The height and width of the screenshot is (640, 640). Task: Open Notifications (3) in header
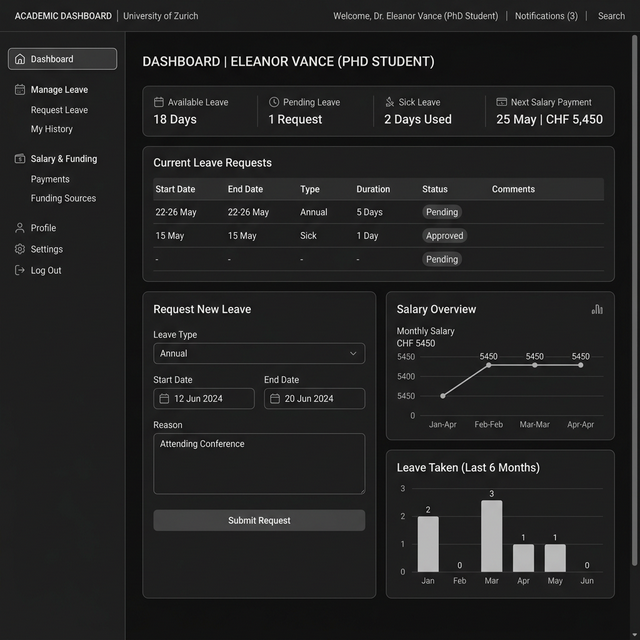546,16
